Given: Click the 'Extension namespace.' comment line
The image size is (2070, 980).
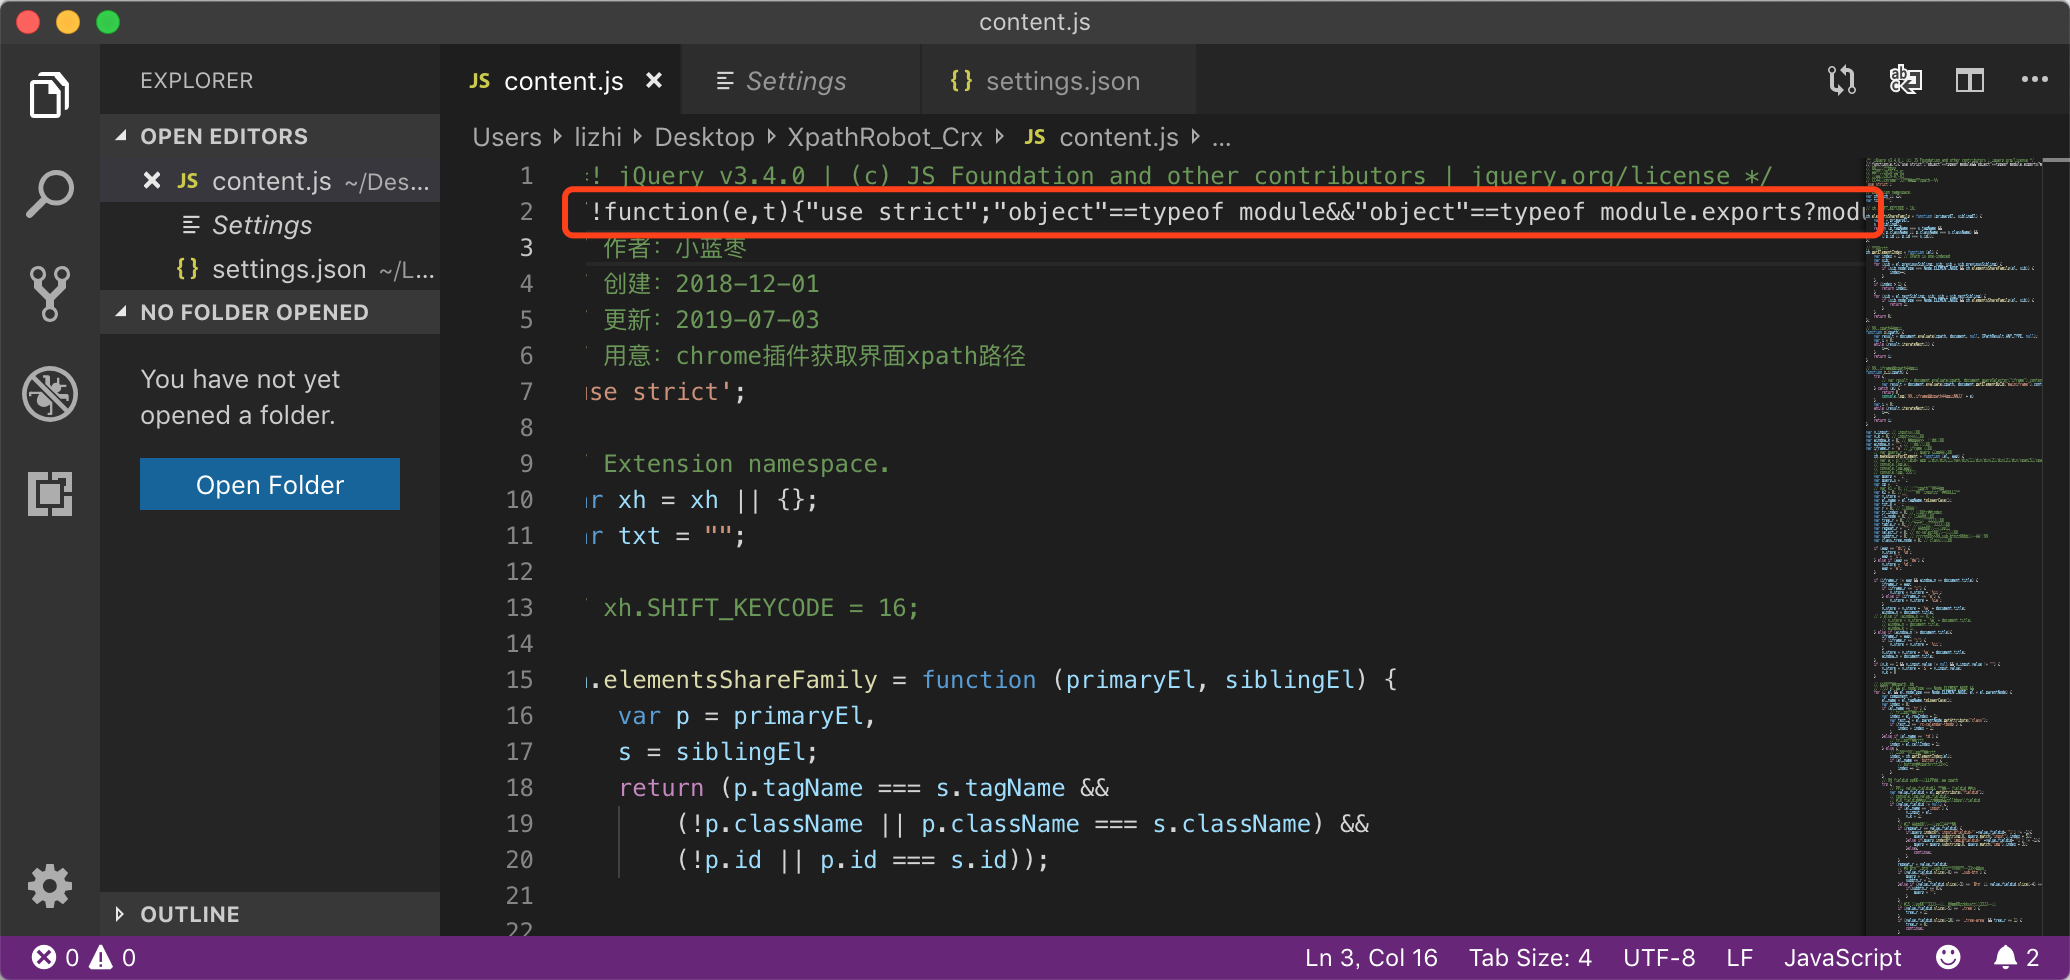Looking at the screenshot, I should 746,464.
